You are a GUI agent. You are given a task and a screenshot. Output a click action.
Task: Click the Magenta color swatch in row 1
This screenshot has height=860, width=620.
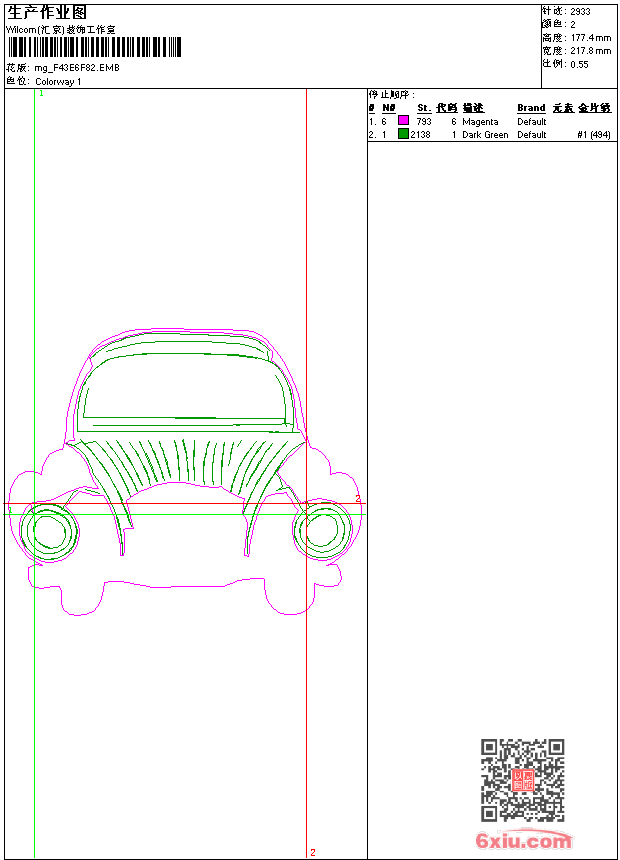click(x=403, y=121)
